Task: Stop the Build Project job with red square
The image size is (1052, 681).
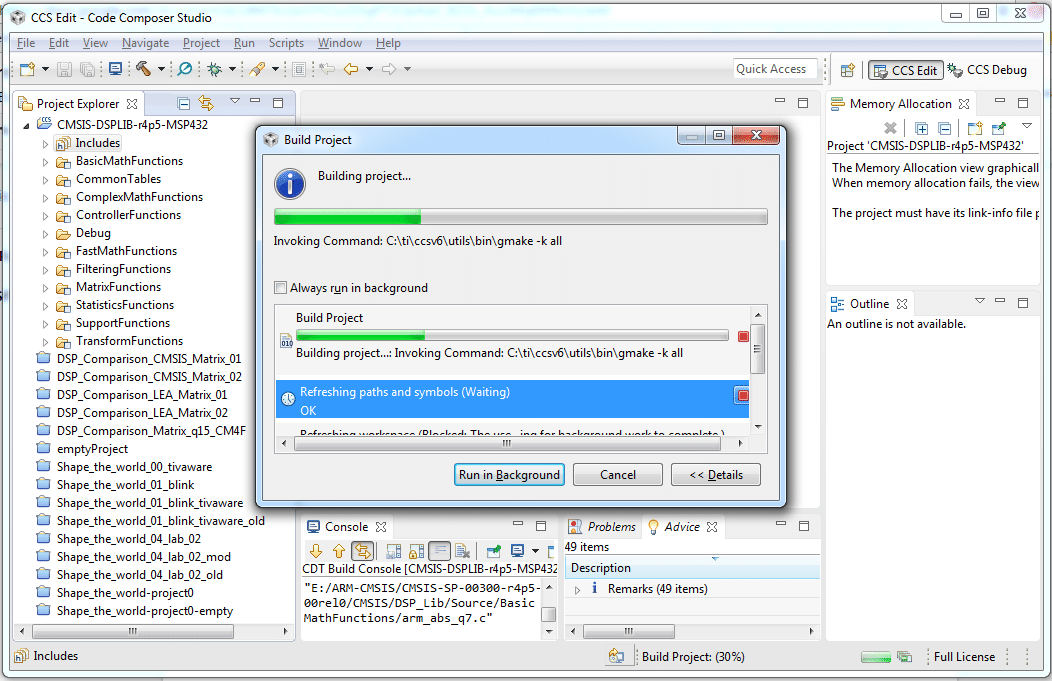Action: point(743,337)
